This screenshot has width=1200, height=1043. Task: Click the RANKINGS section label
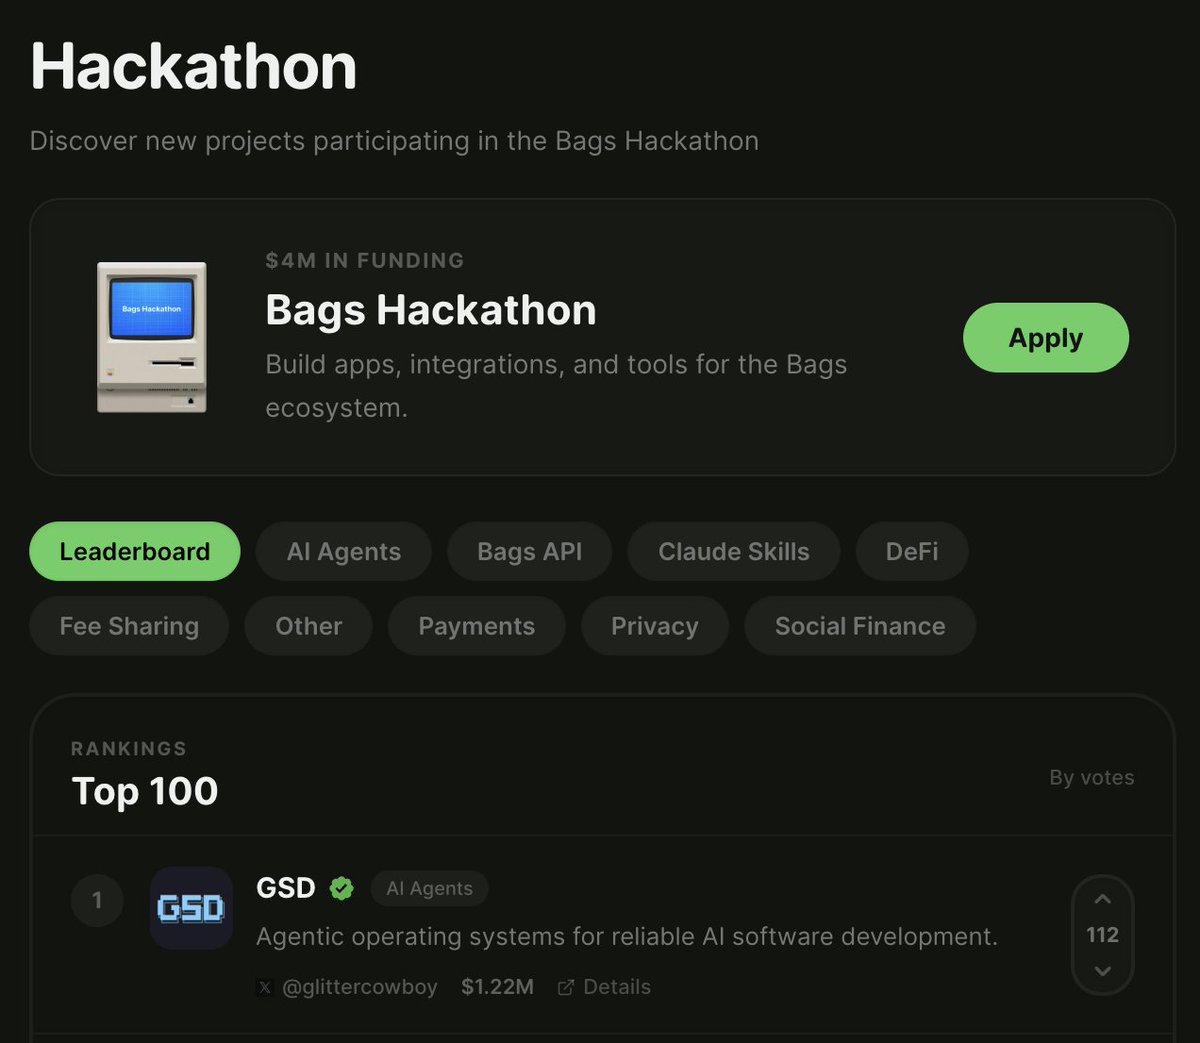[129, 749]
